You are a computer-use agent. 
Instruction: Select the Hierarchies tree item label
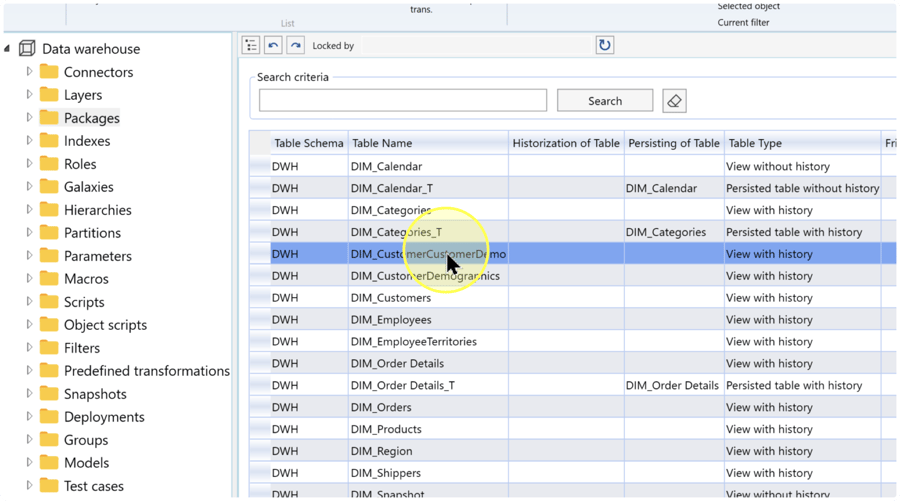[x=98, y=209]
